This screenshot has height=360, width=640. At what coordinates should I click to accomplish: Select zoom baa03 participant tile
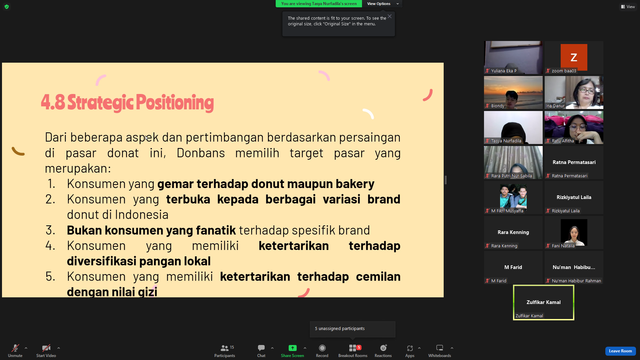[x=574, y=57]
